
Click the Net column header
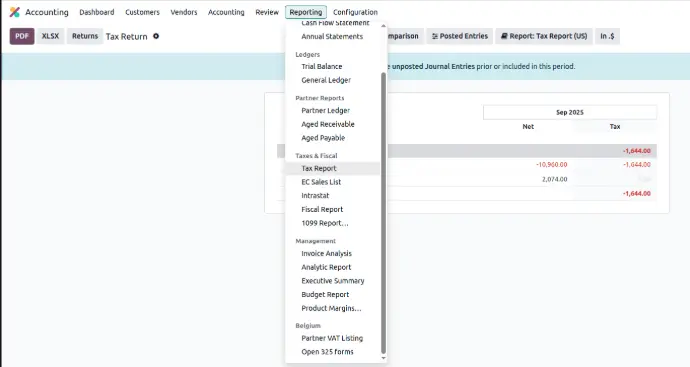pos(528,126)
